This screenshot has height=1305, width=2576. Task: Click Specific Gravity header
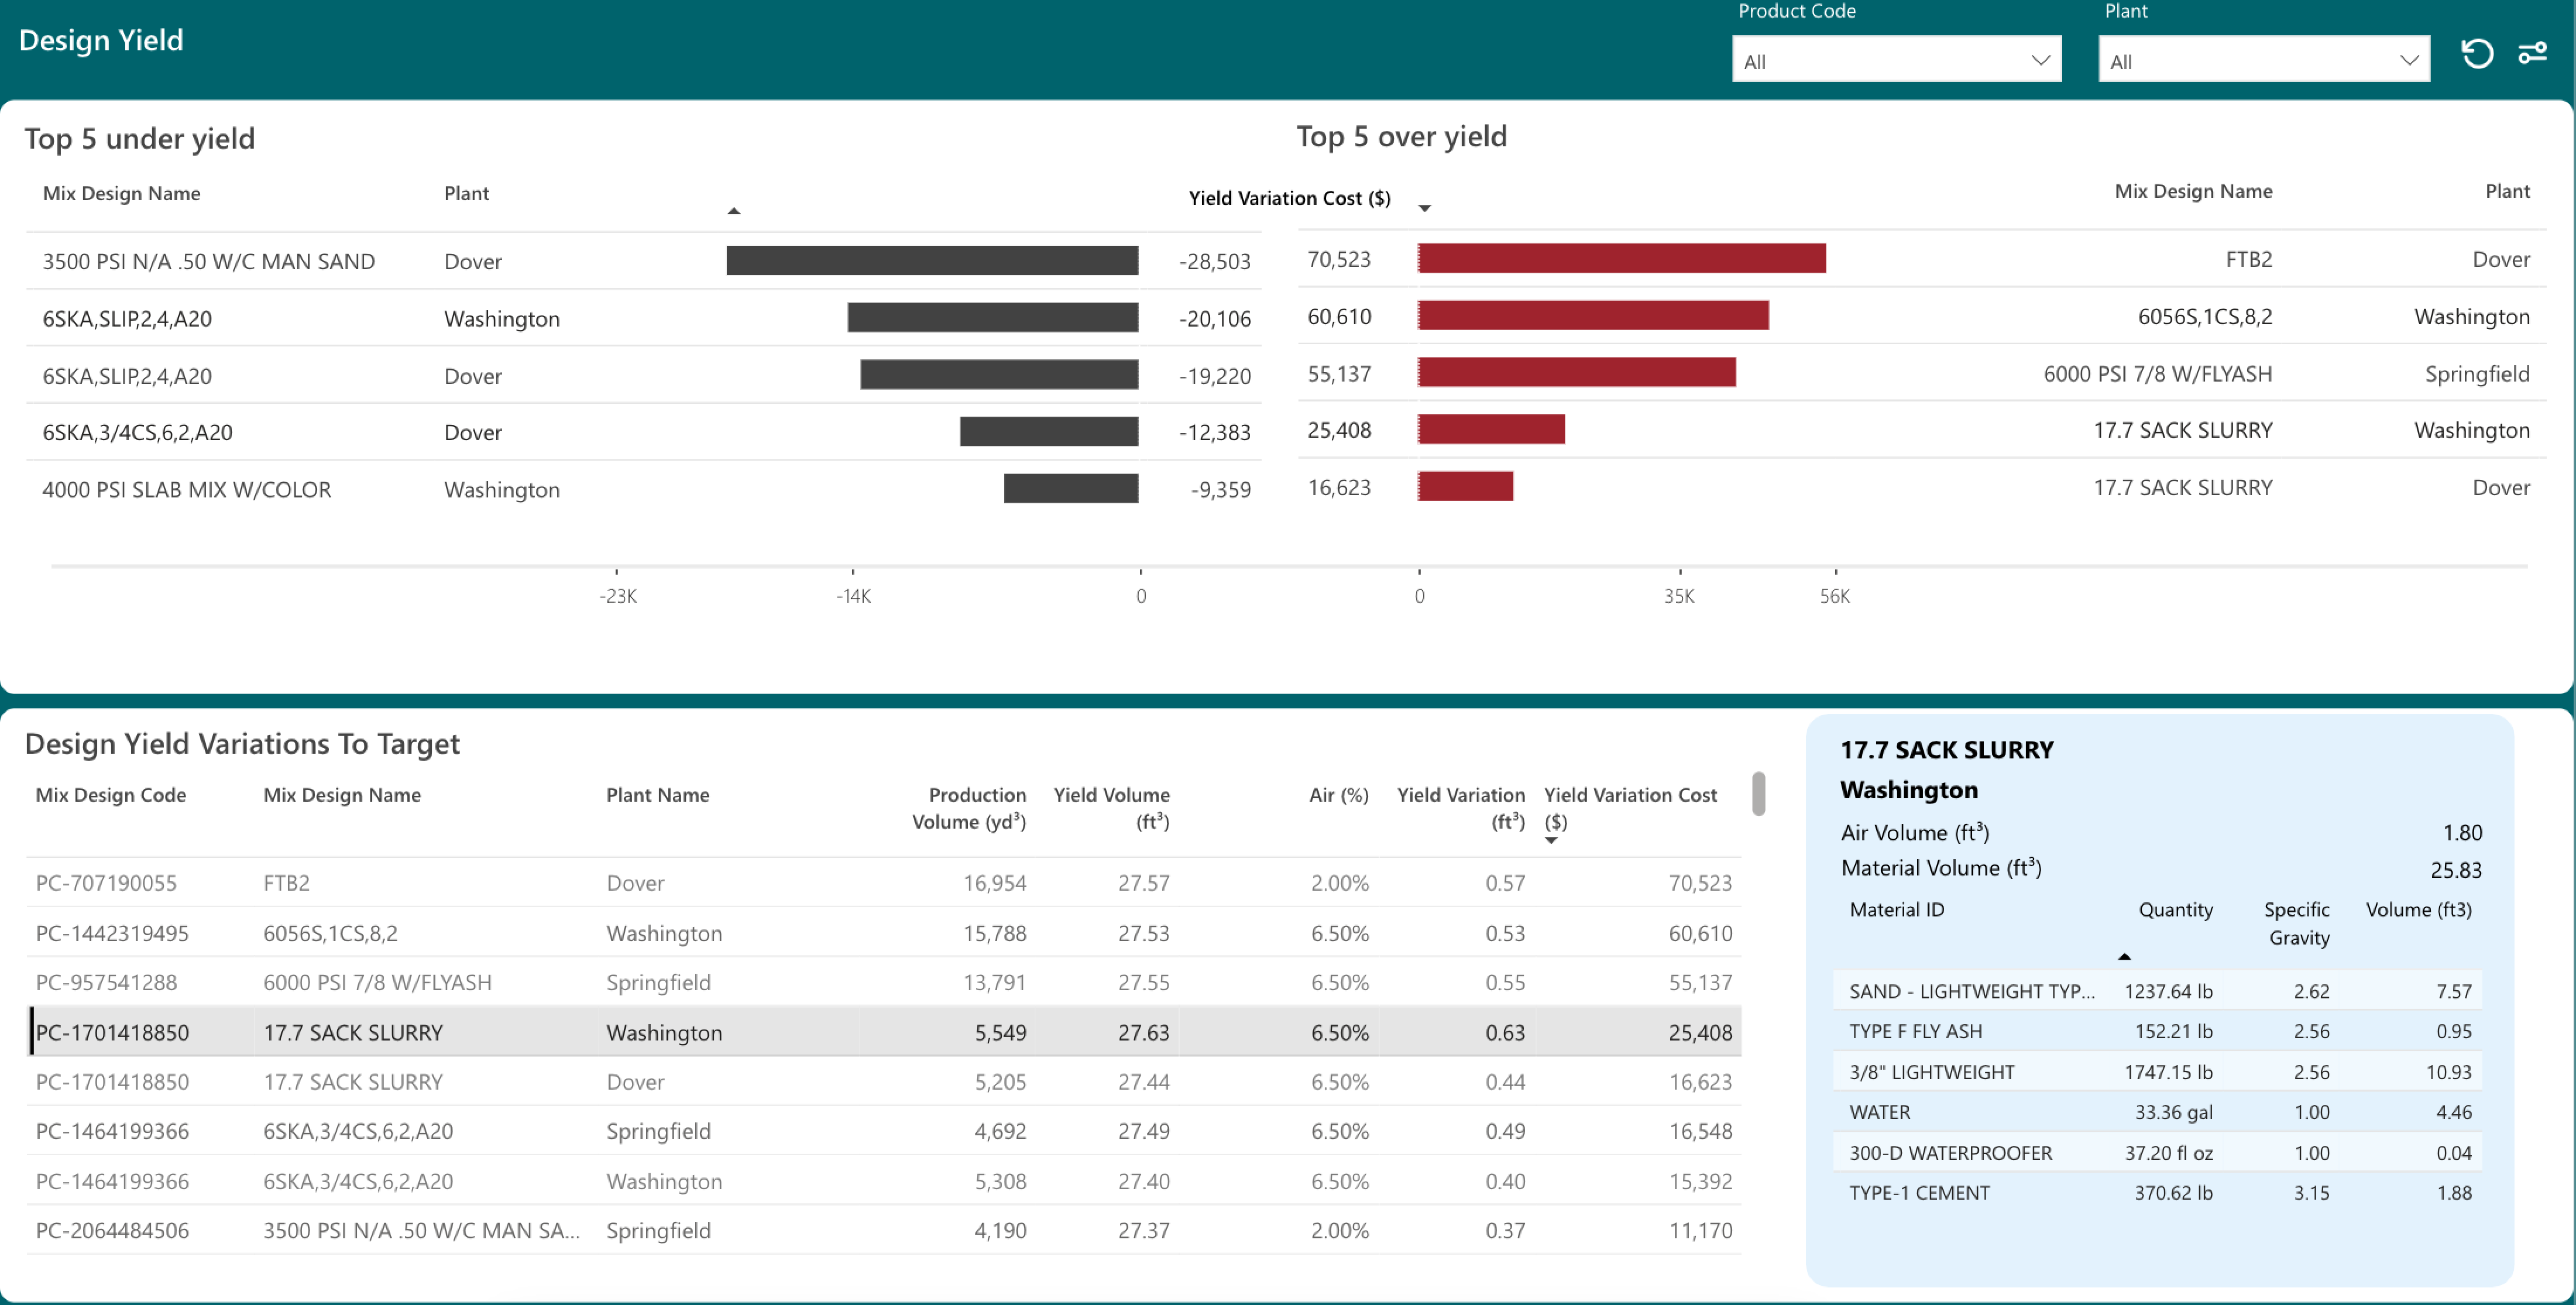[2296, 923]
